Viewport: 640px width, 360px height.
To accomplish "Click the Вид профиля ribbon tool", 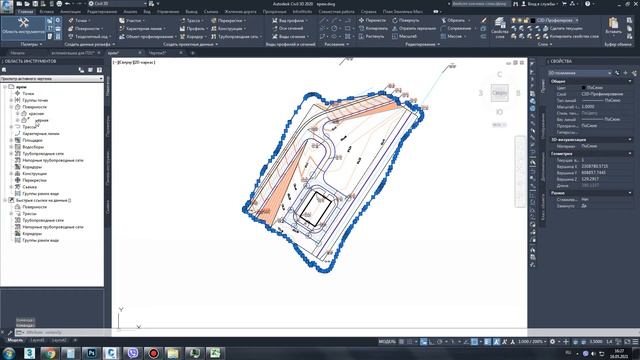I will pos(290,20).
